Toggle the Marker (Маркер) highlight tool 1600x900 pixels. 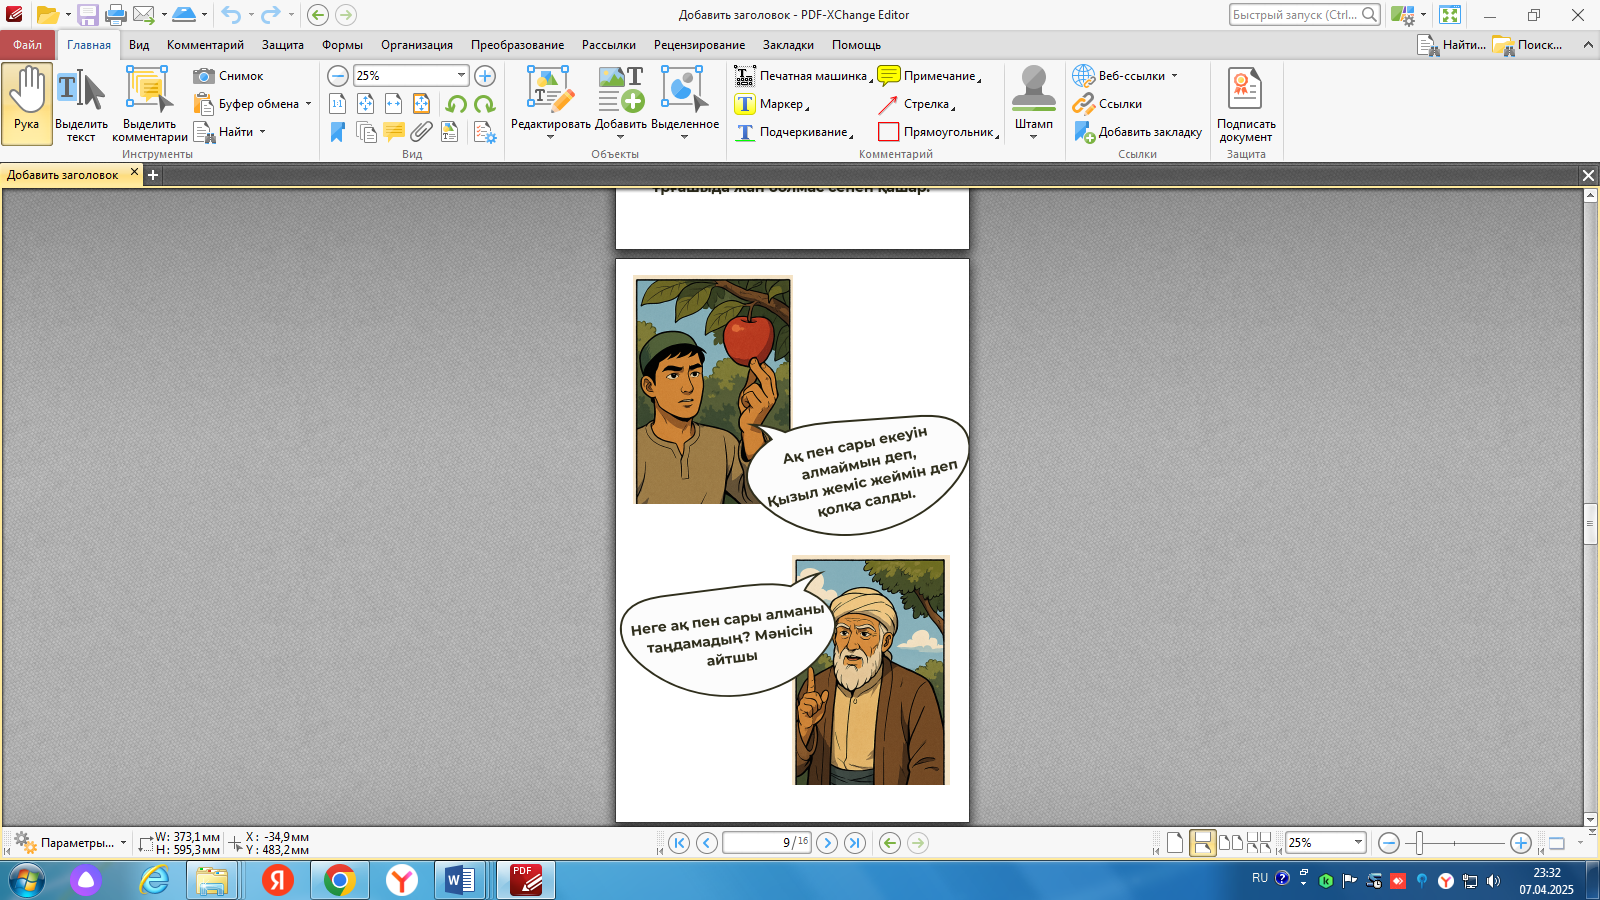745,104
